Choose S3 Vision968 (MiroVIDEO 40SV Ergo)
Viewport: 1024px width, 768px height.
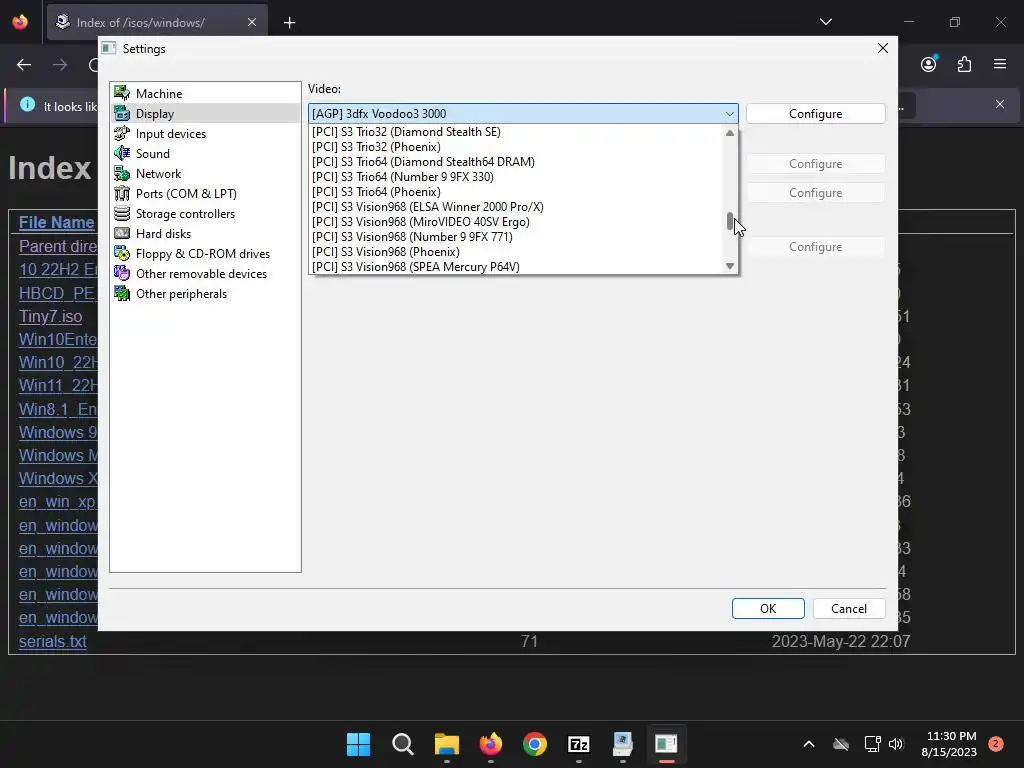pos(516,222)
